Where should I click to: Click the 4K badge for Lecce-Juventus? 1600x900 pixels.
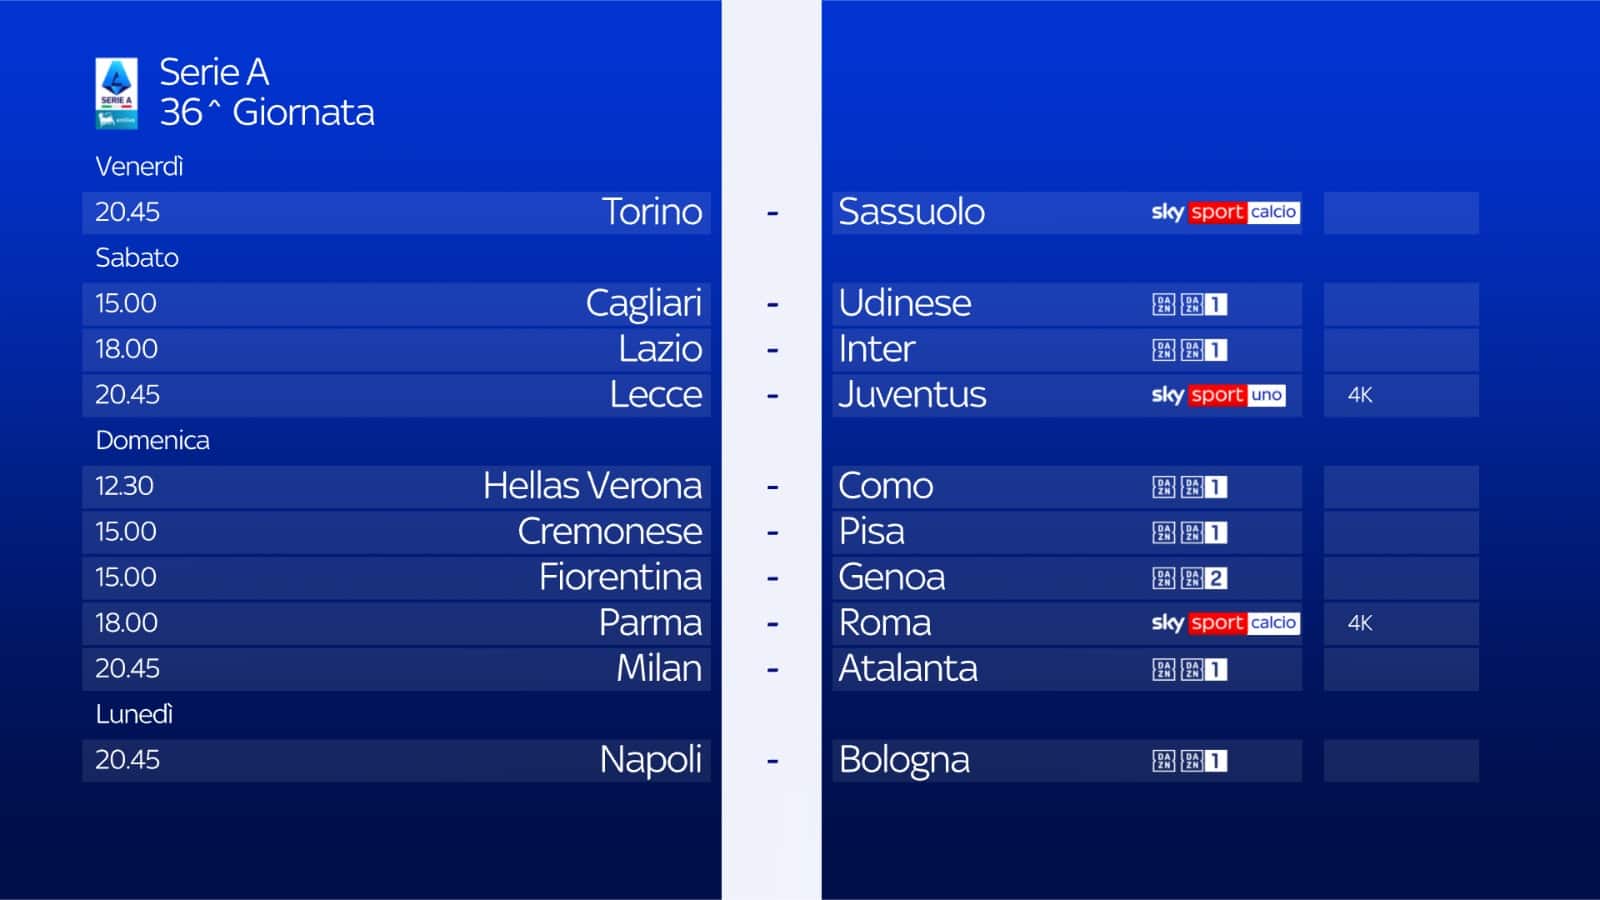tap(1360, 395)
